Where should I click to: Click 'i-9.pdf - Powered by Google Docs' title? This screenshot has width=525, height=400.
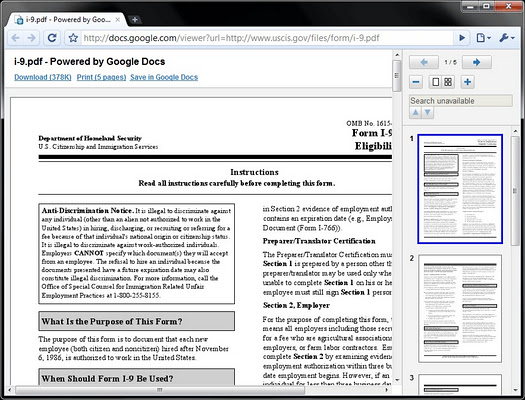click(x=90, y=62)
